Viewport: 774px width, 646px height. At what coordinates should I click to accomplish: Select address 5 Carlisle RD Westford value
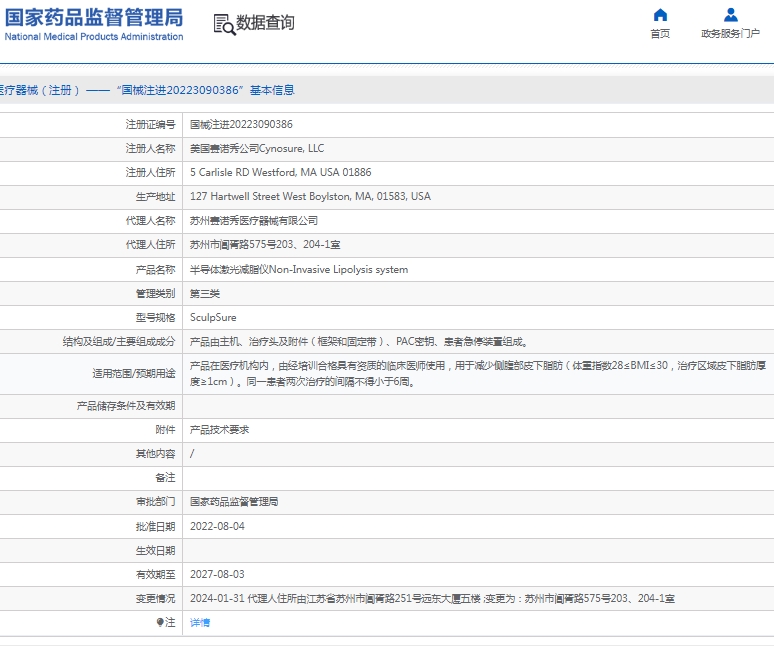pyautogui.click(x=280, y=172)
